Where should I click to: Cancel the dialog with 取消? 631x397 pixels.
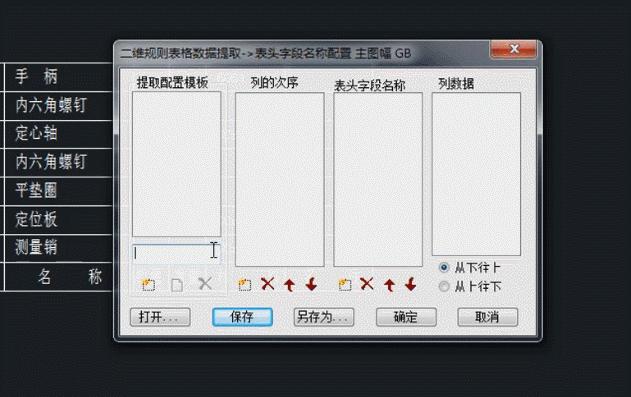pyautogui.click(x=487, y=317)
